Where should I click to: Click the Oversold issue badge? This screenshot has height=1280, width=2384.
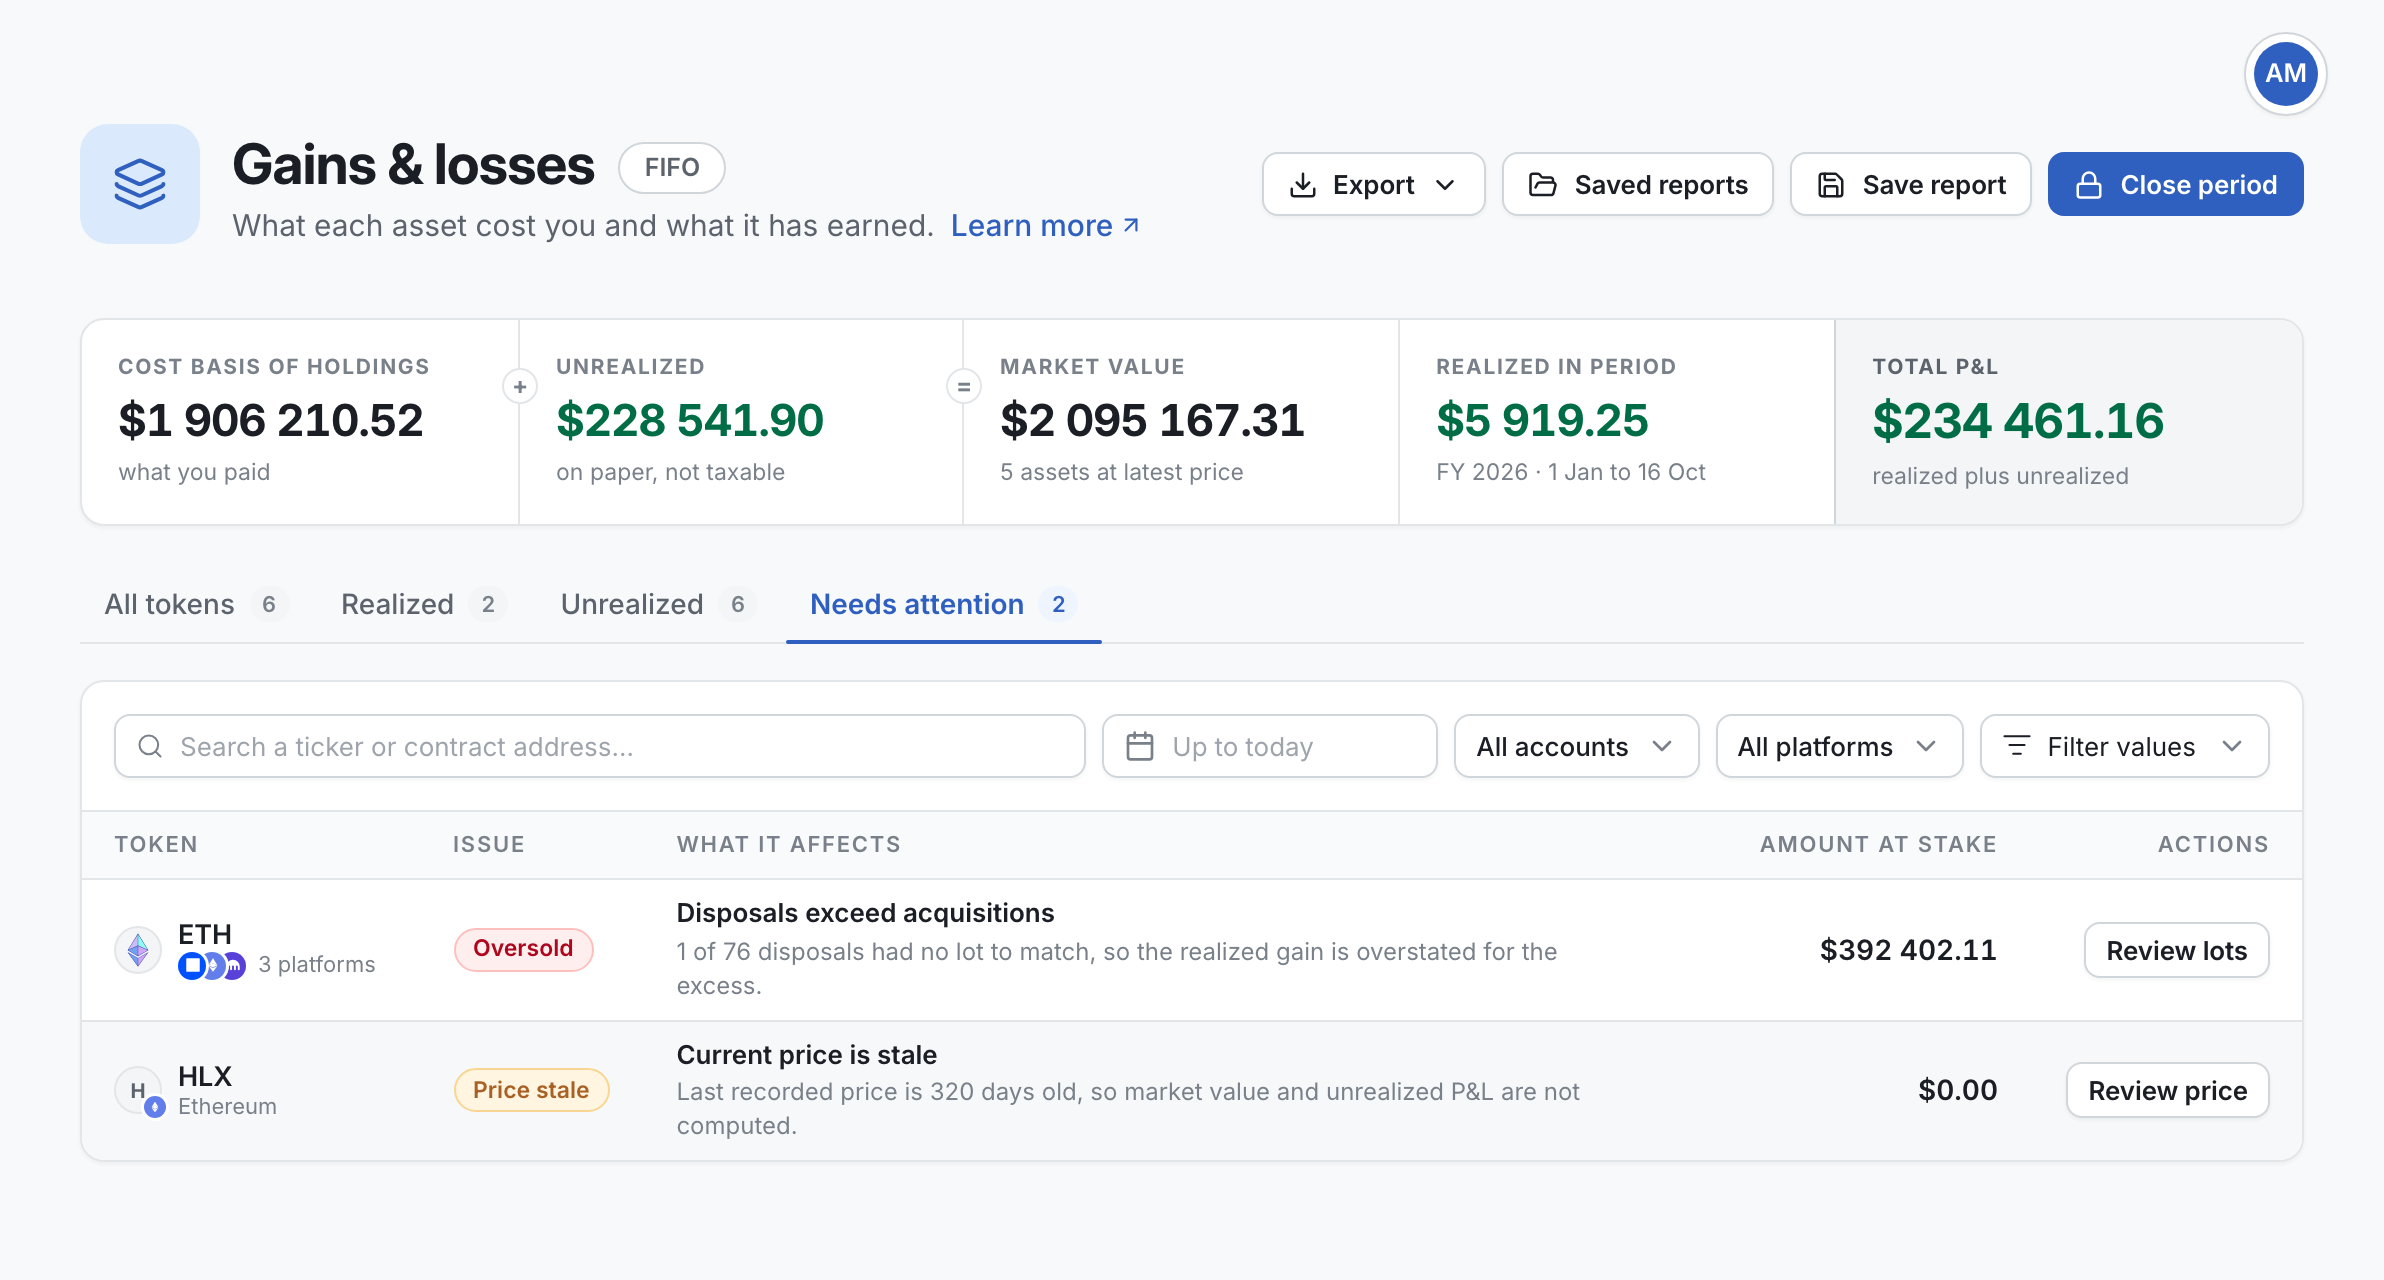523,949
